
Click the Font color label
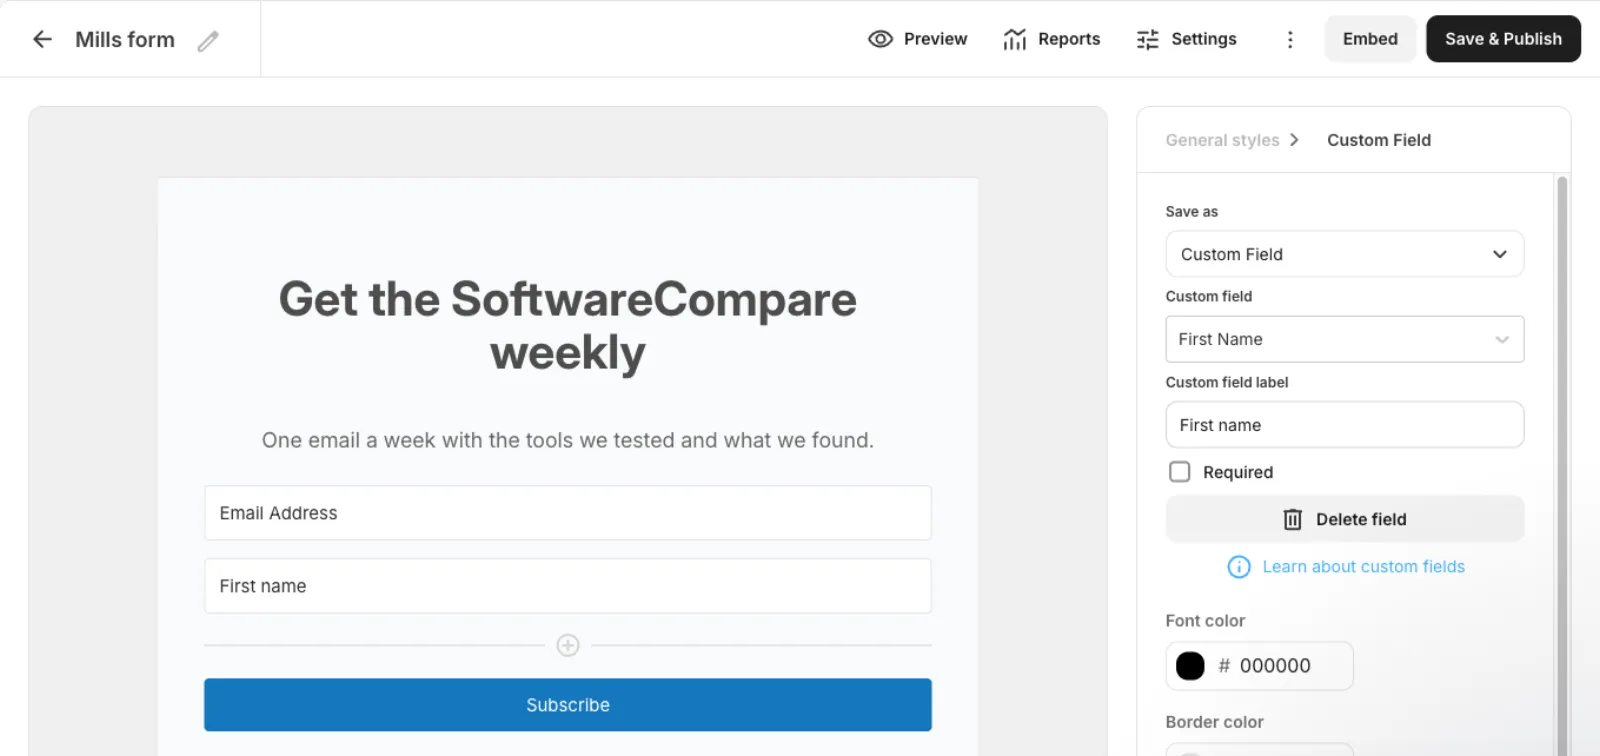[1205, 621]
